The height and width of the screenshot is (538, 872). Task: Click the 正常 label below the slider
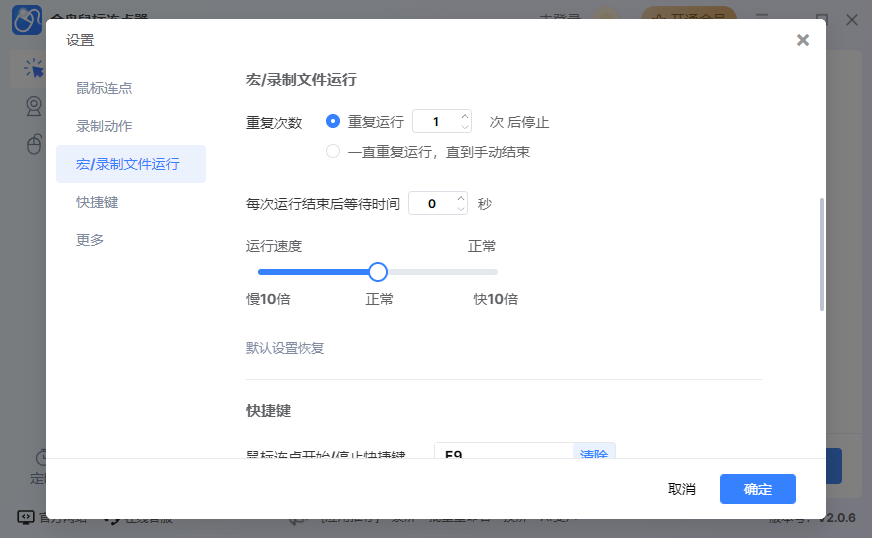pos(379,299)
